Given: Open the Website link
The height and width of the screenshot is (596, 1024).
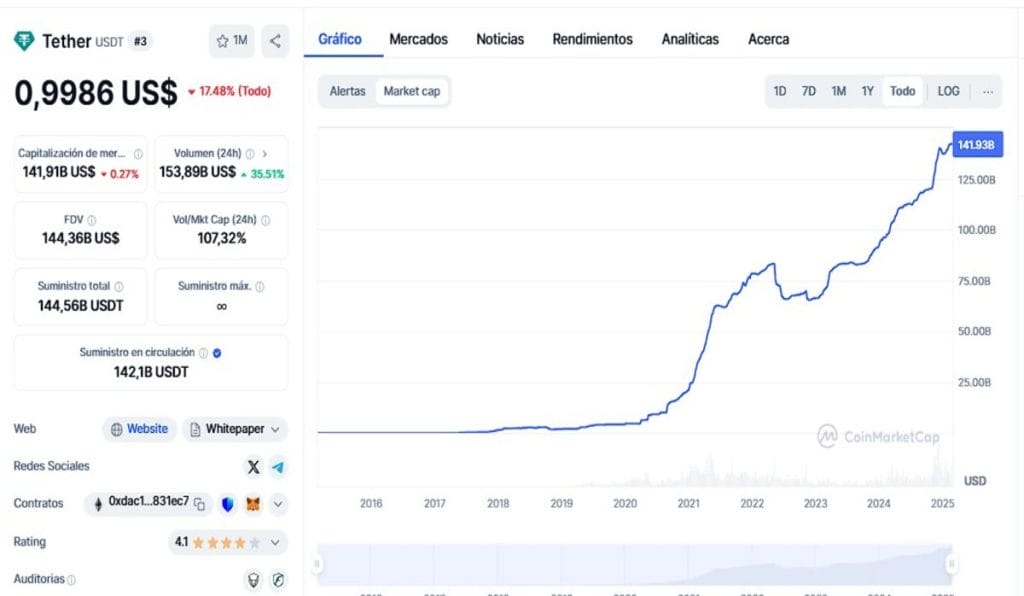Looking at the screenshot, I should (139, 429).
